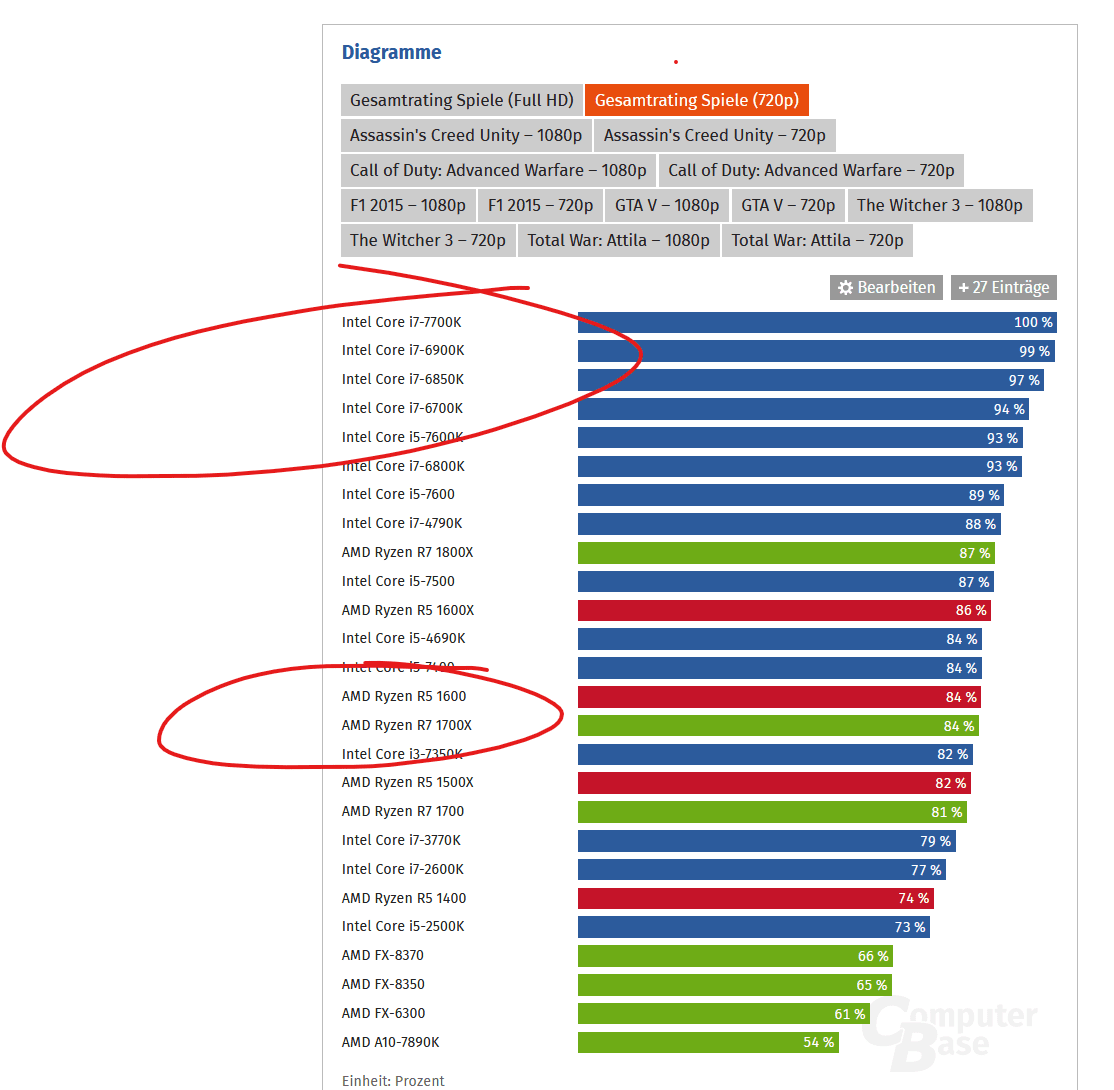This screenshot has width=1114, height=1090.
Task: Click the A10-7890K 54 % bar
Action: click(708, 1042)
